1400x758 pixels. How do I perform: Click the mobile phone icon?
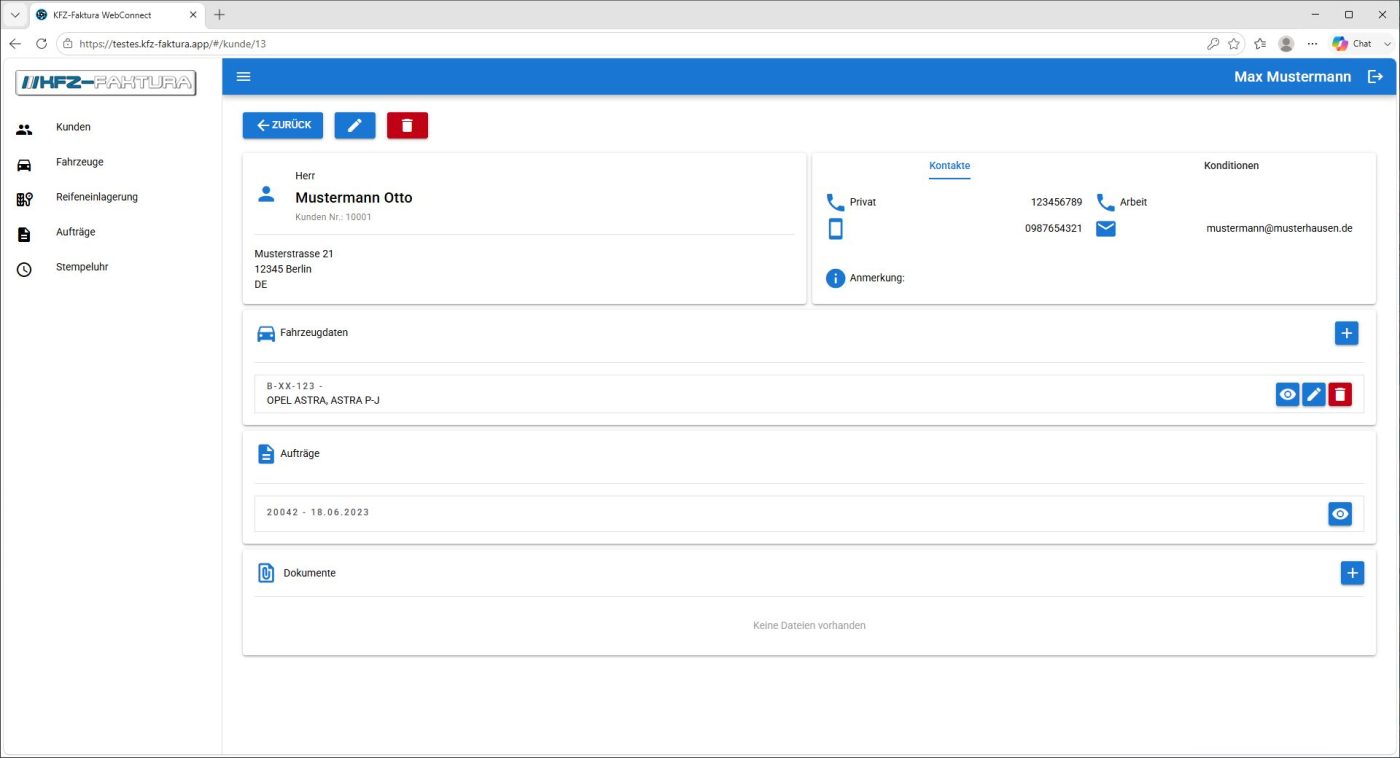coord(835,229)
